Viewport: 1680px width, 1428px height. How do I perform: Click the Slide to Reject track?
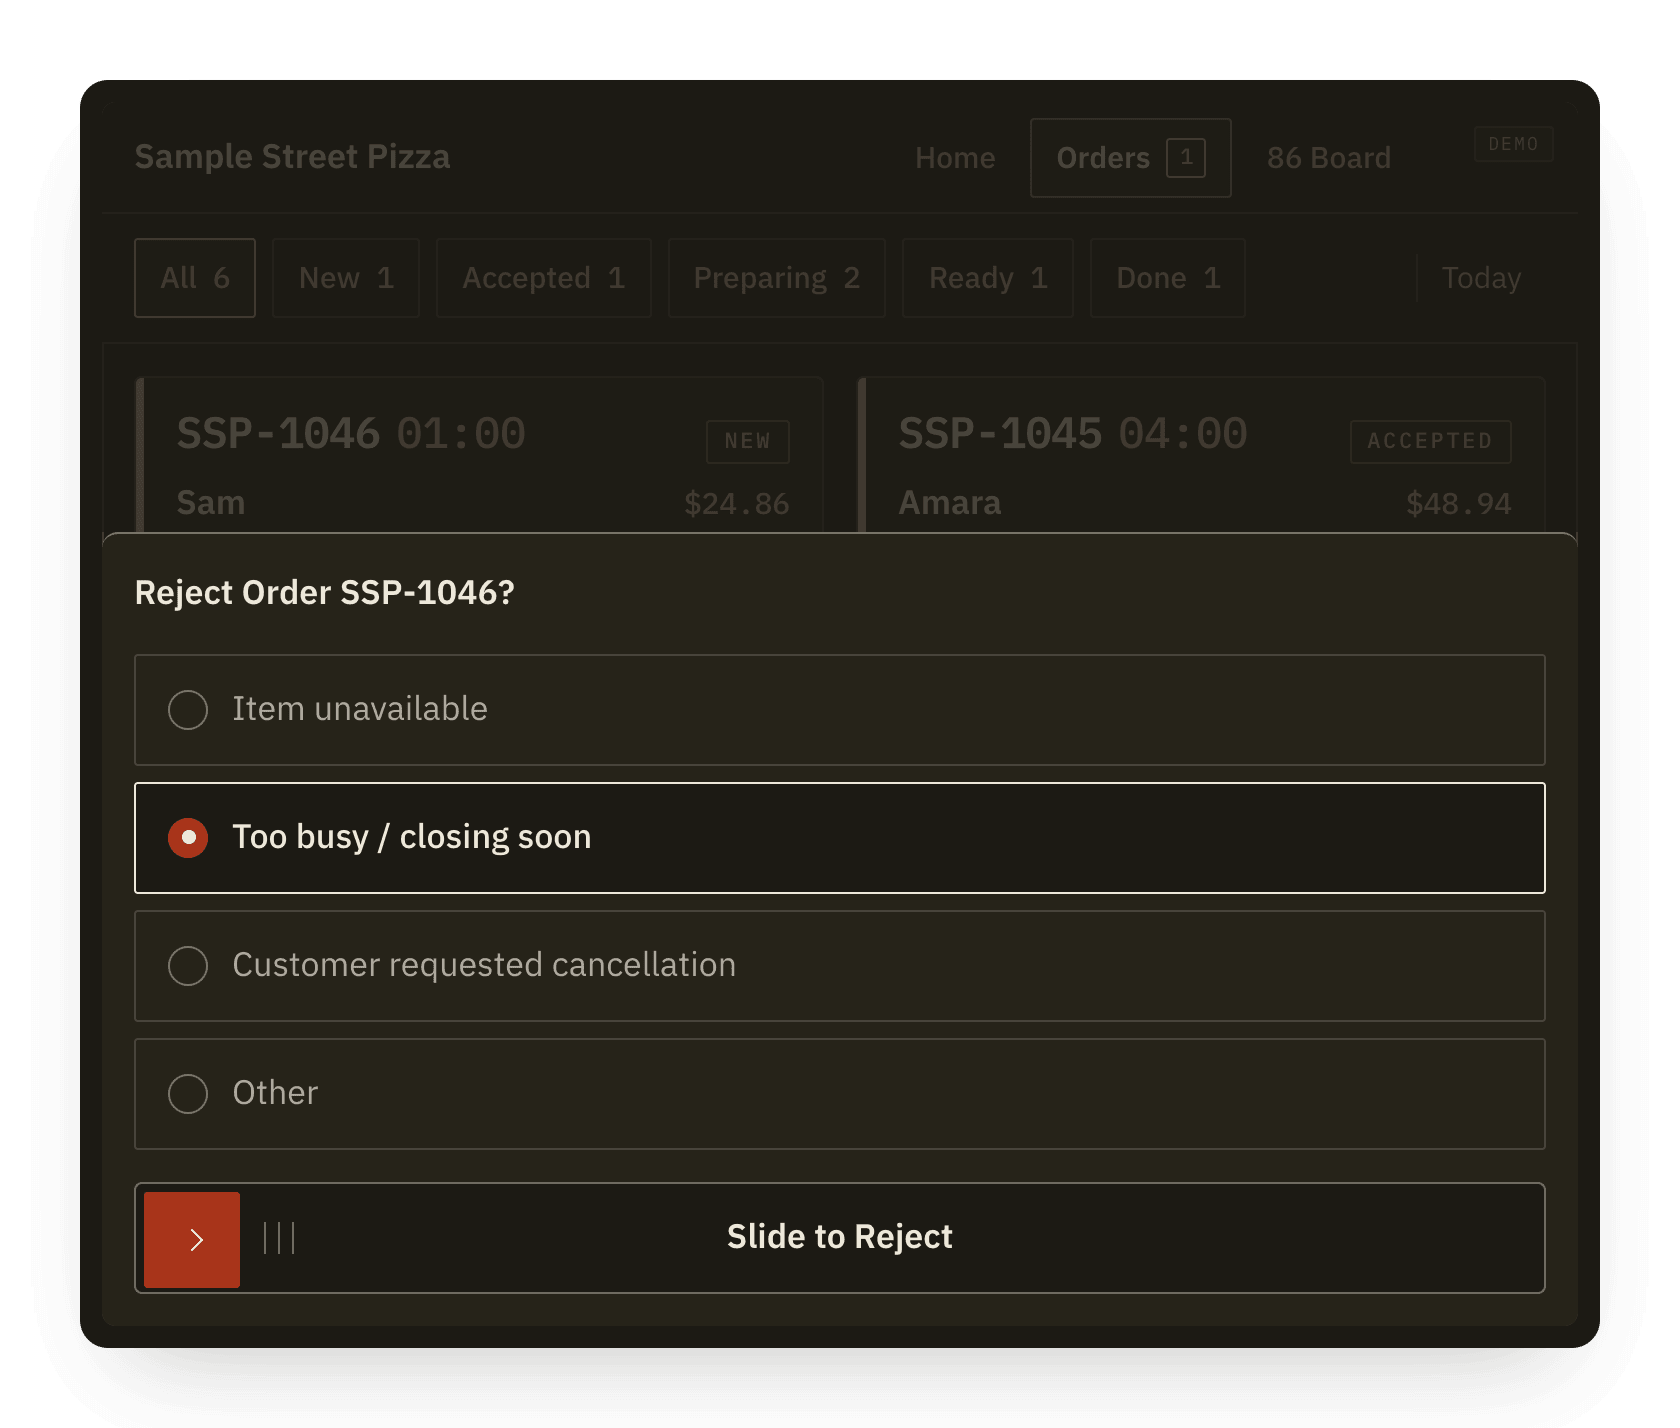(x=840, y=1238)
